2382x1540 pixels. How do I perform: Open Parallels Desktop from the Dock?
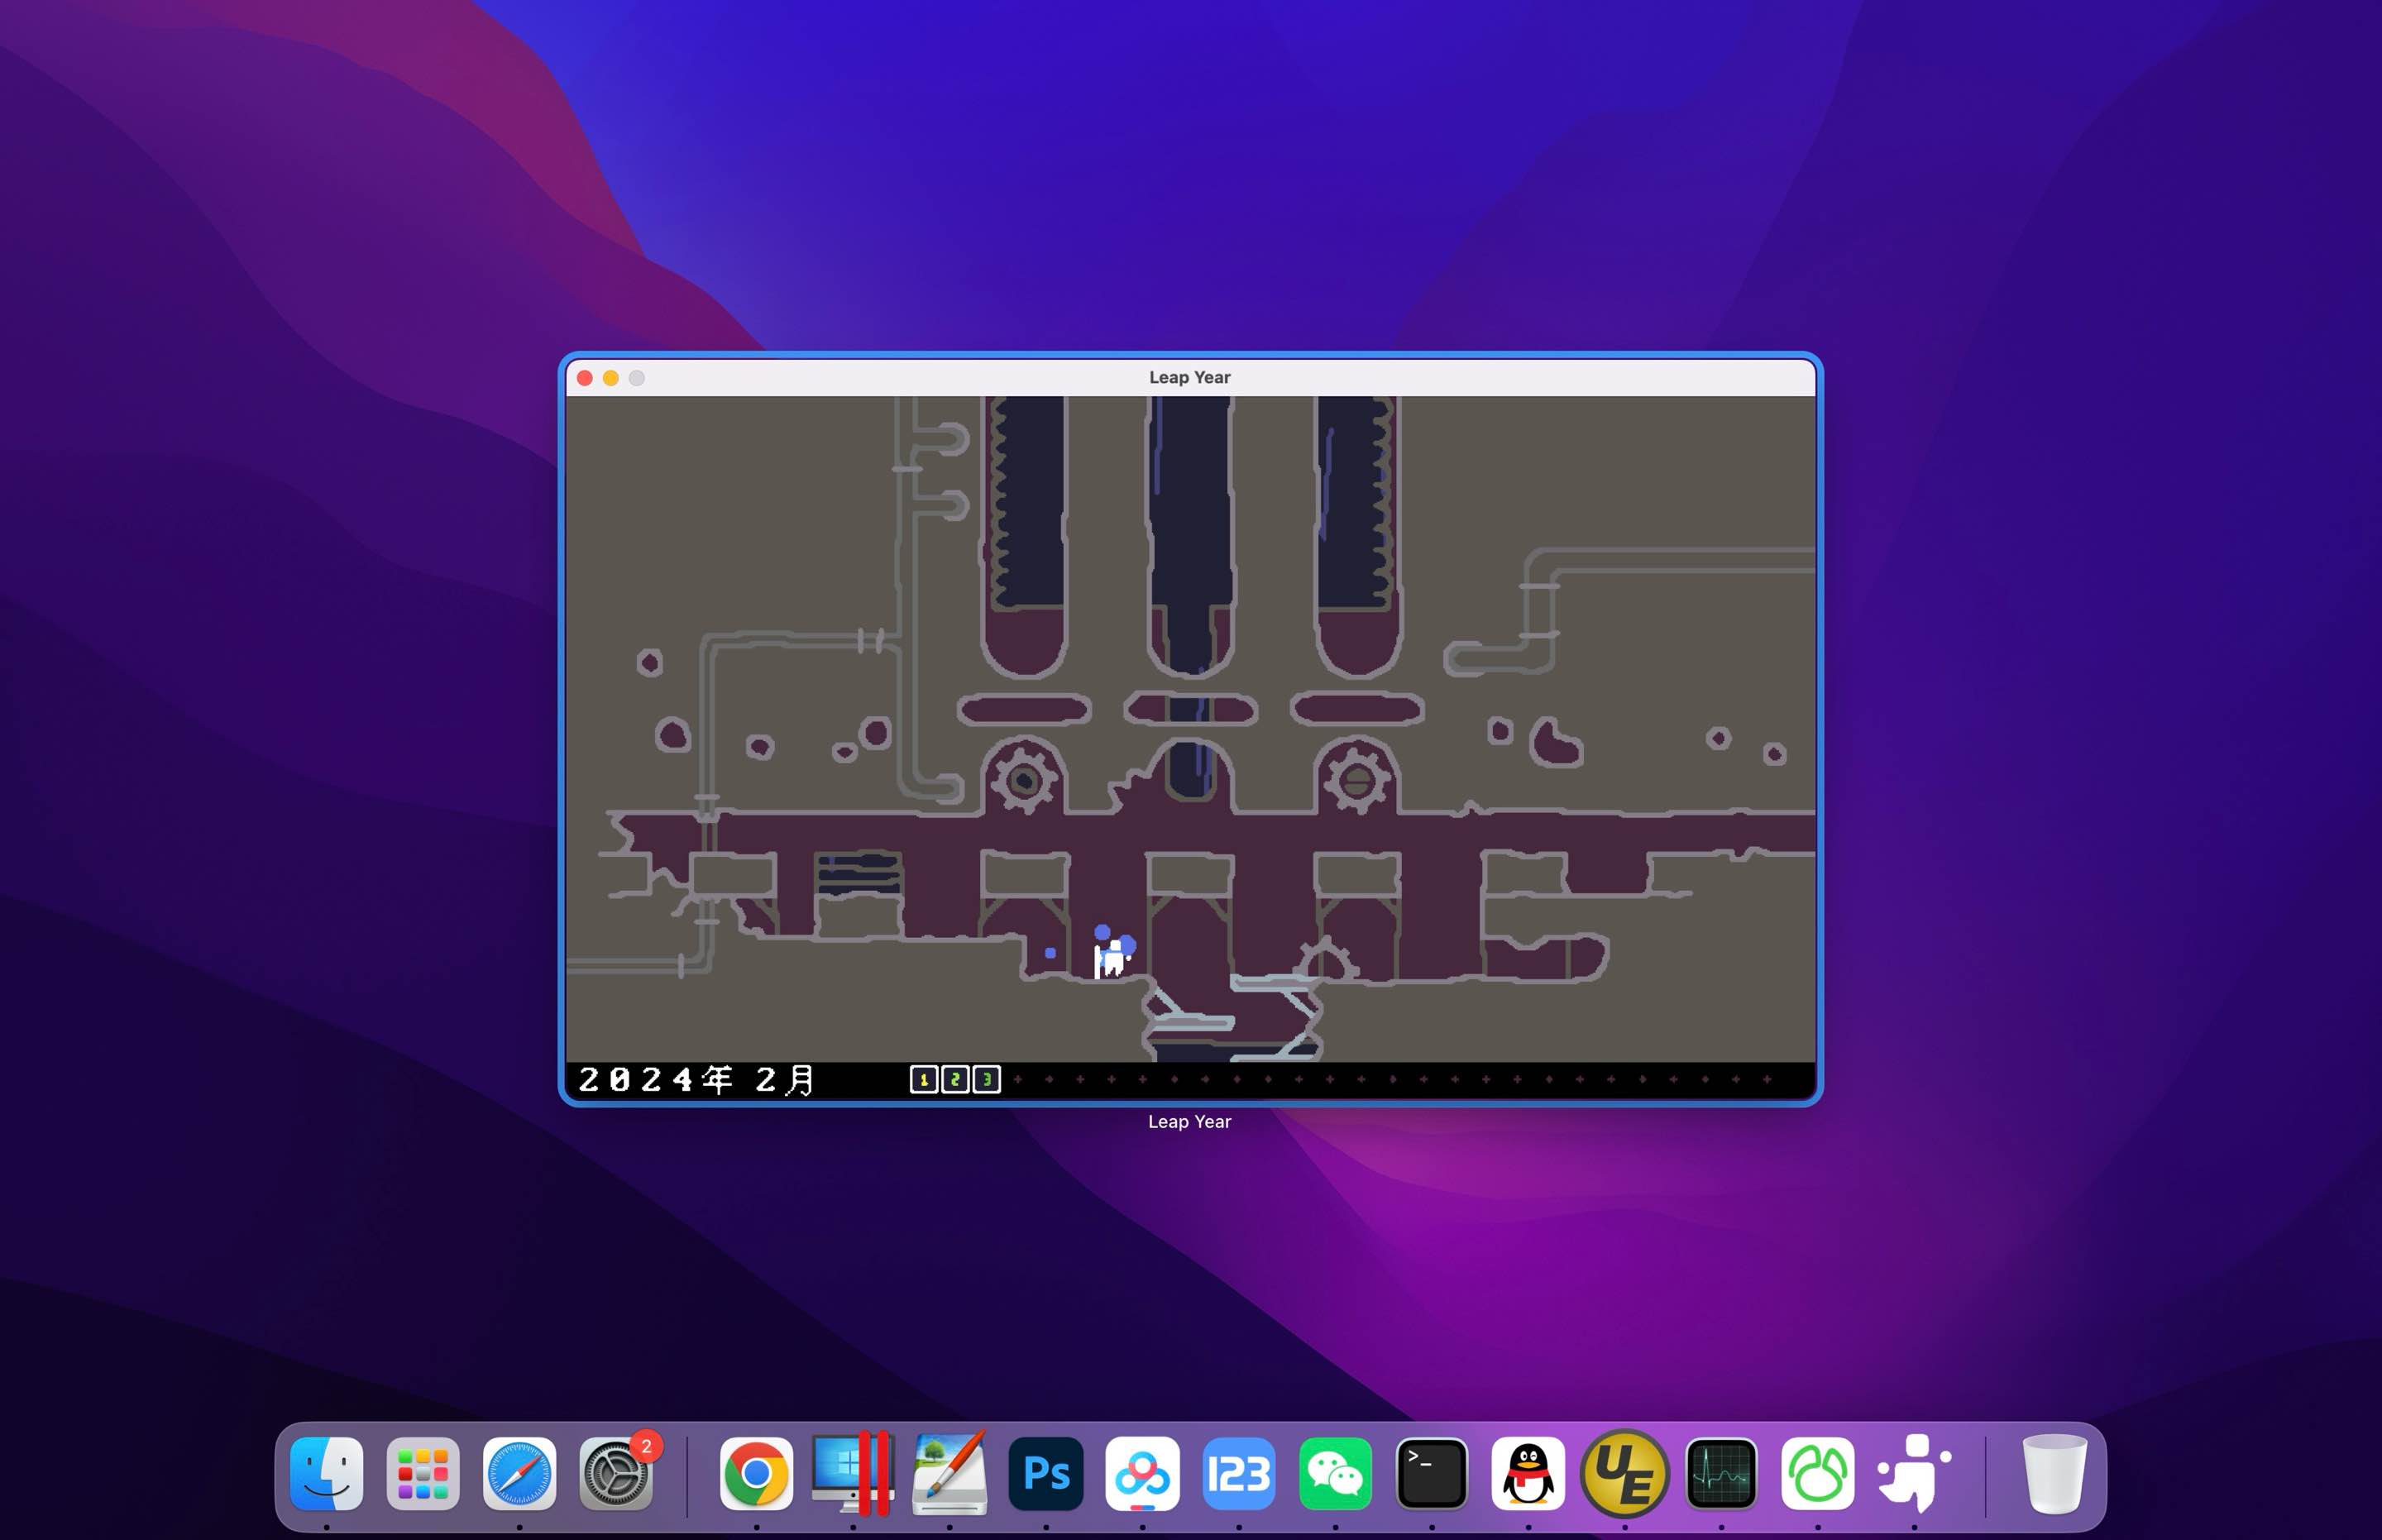coord(853,1473)
